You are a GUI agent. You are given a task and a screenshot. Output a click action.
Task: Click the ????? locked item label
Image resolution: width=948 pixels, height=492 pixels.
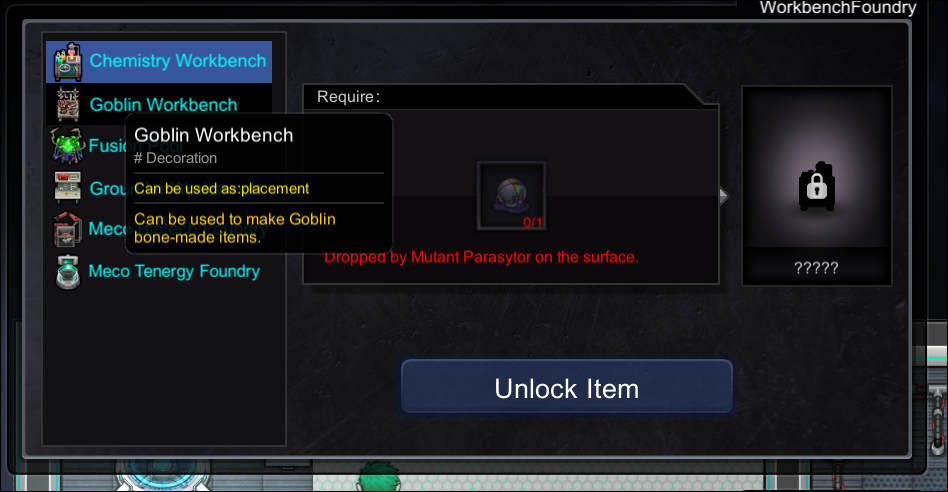coord(816,268)
